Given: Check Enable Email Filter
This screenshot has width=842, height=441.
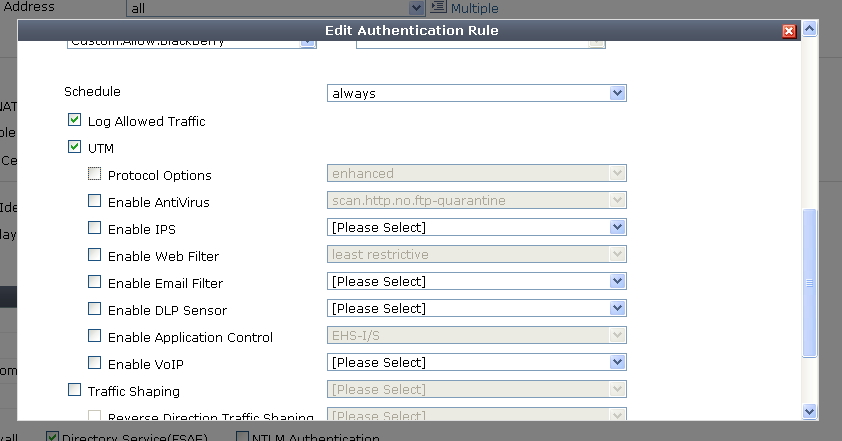Looking at the screenshot, I should [x=95, y=281].
